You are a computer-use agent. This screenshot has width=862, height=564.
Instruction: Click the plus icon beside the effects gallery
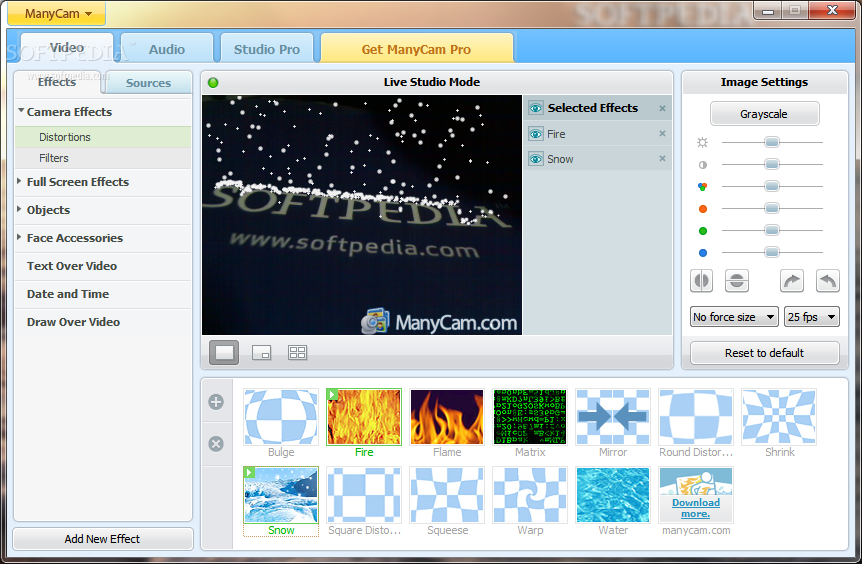pyautogui.click(x=216, y=402)
